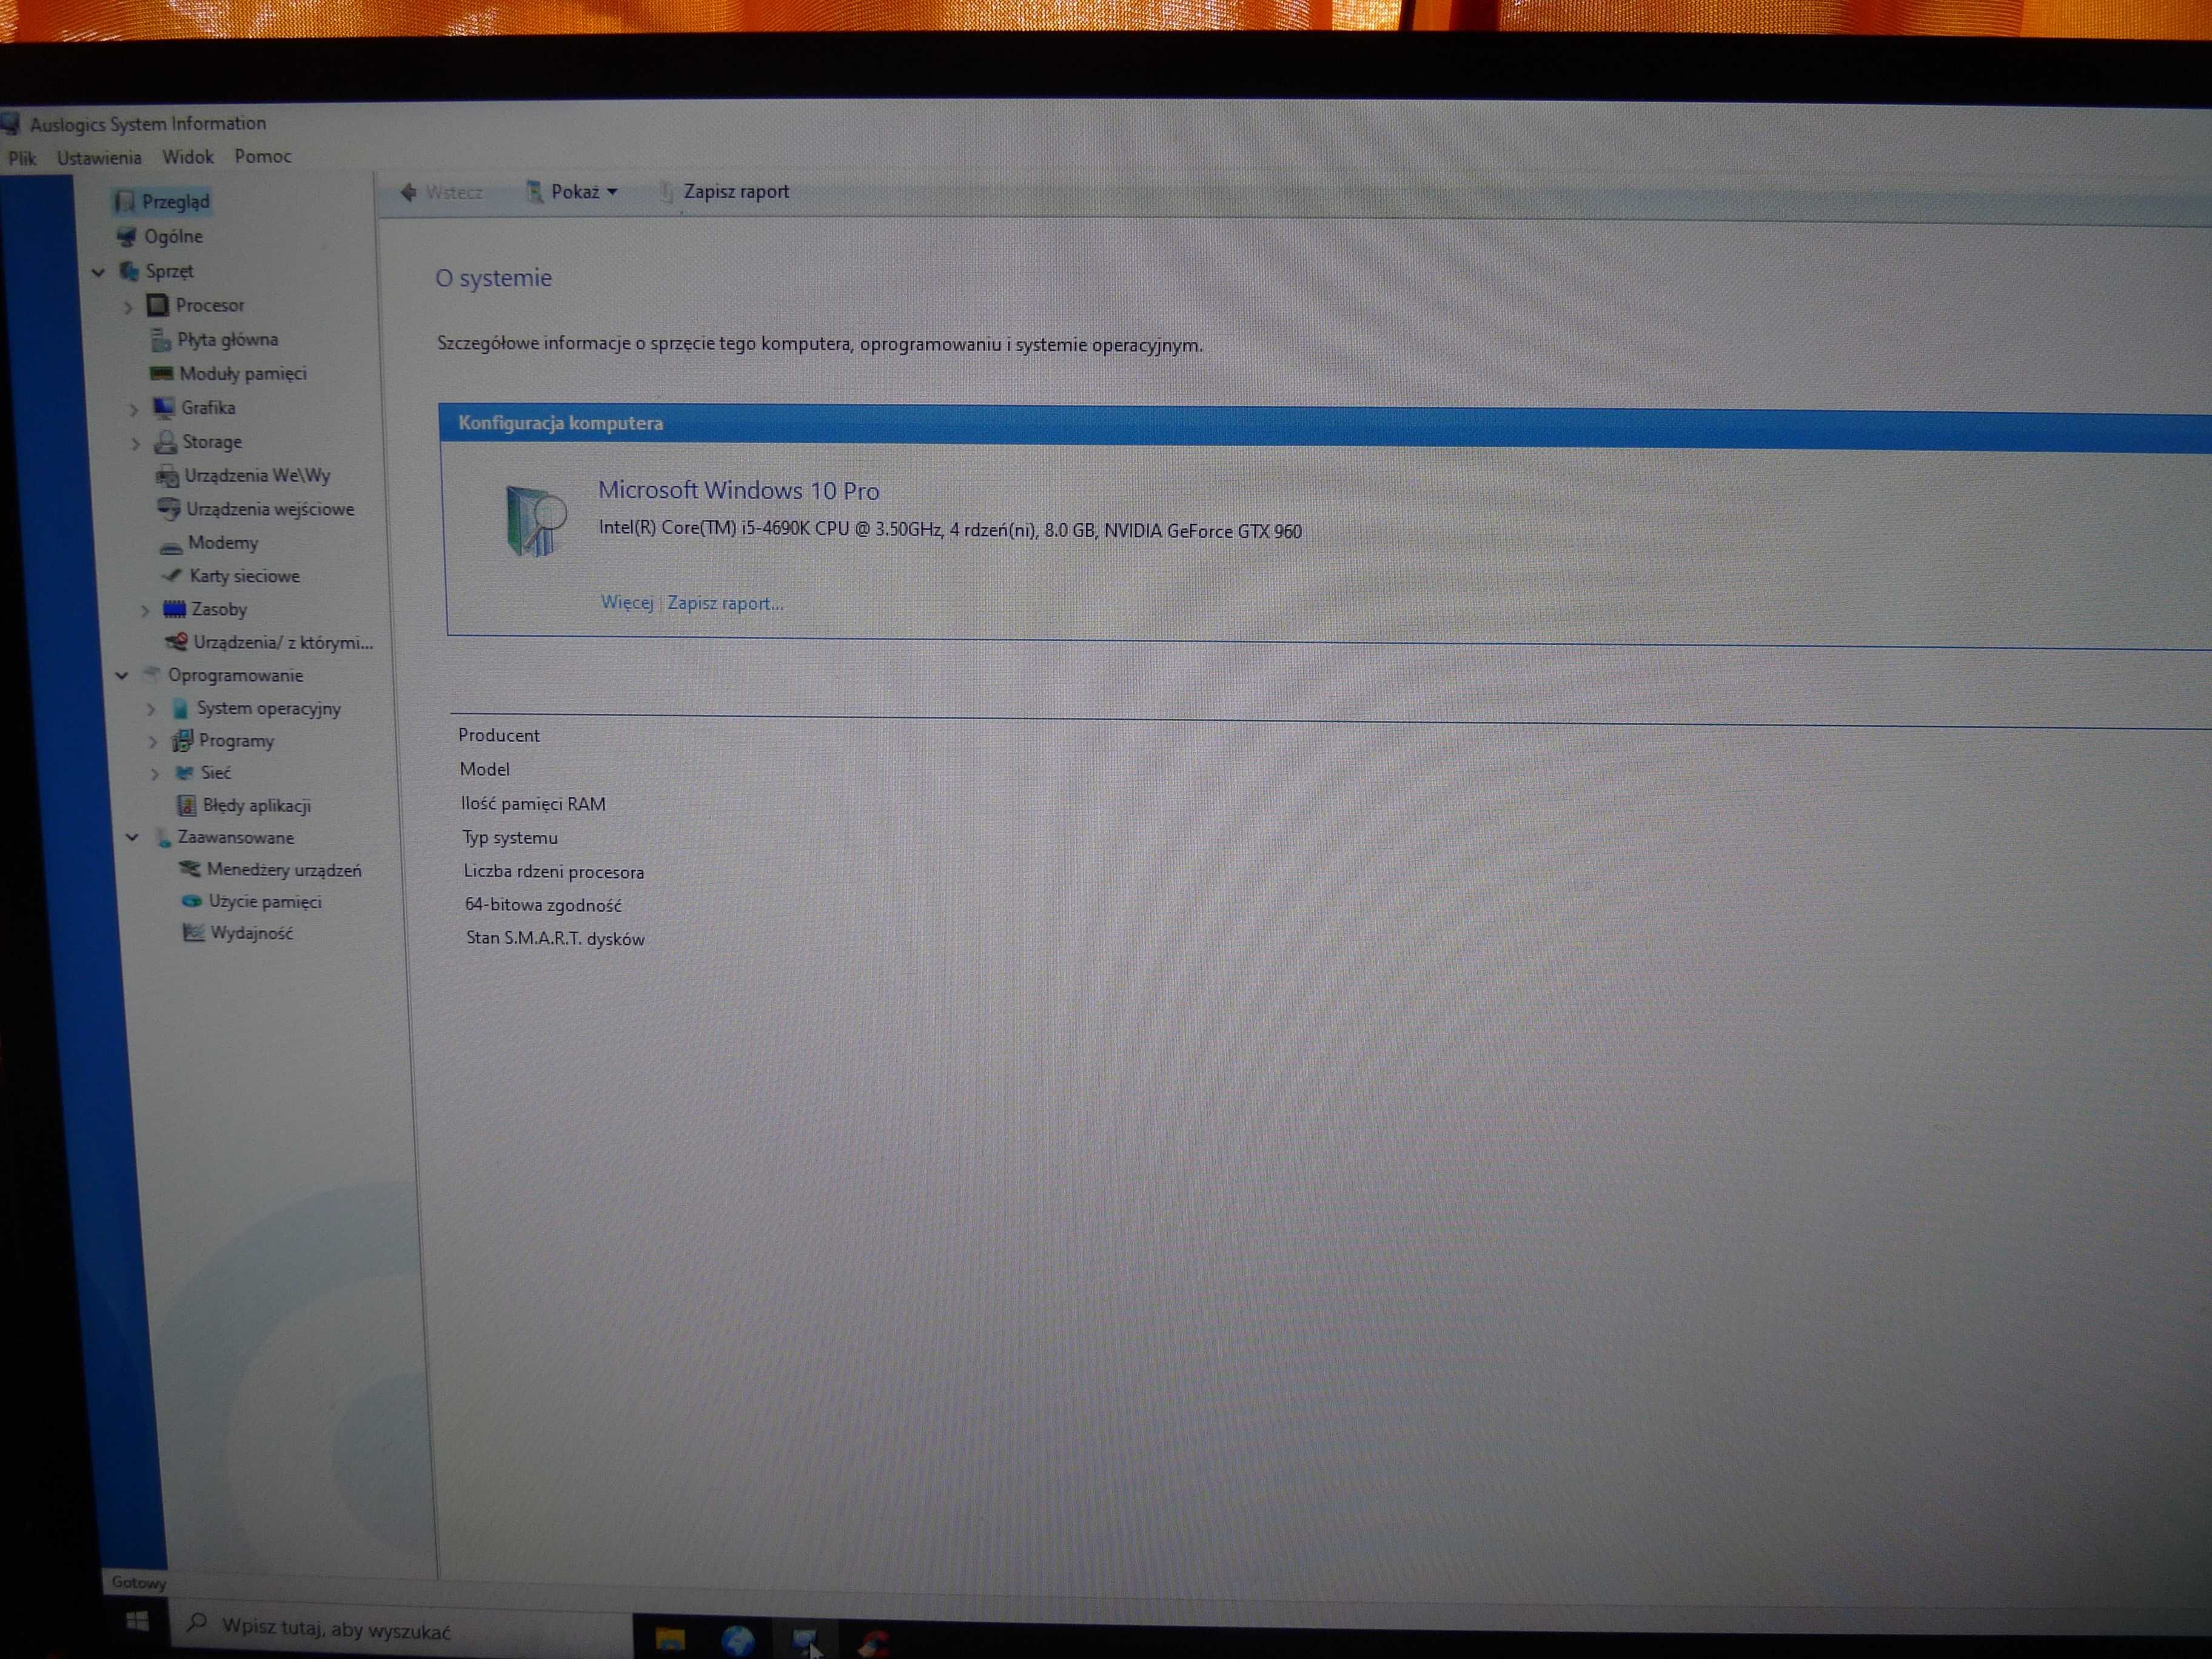Click Menedżery urządzeń icon

(x=190, y=870)
